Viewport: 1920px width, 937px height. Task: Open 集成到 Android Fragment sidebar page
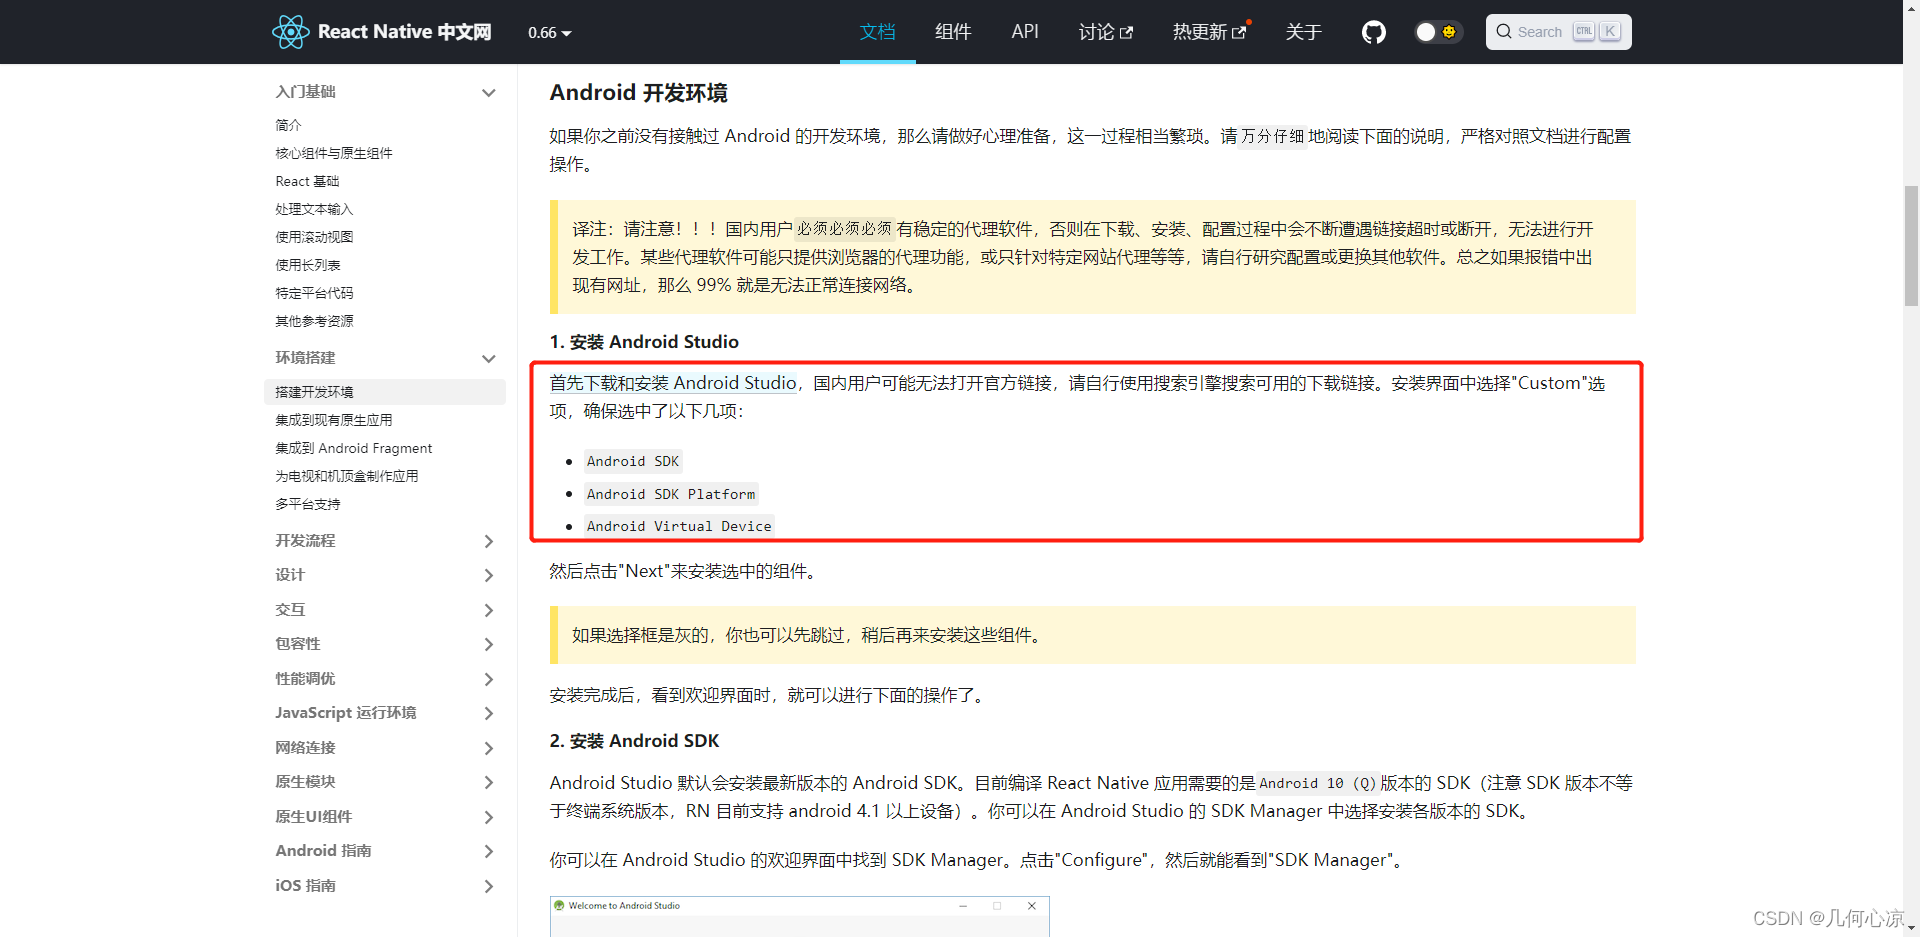tap(354, 448)
